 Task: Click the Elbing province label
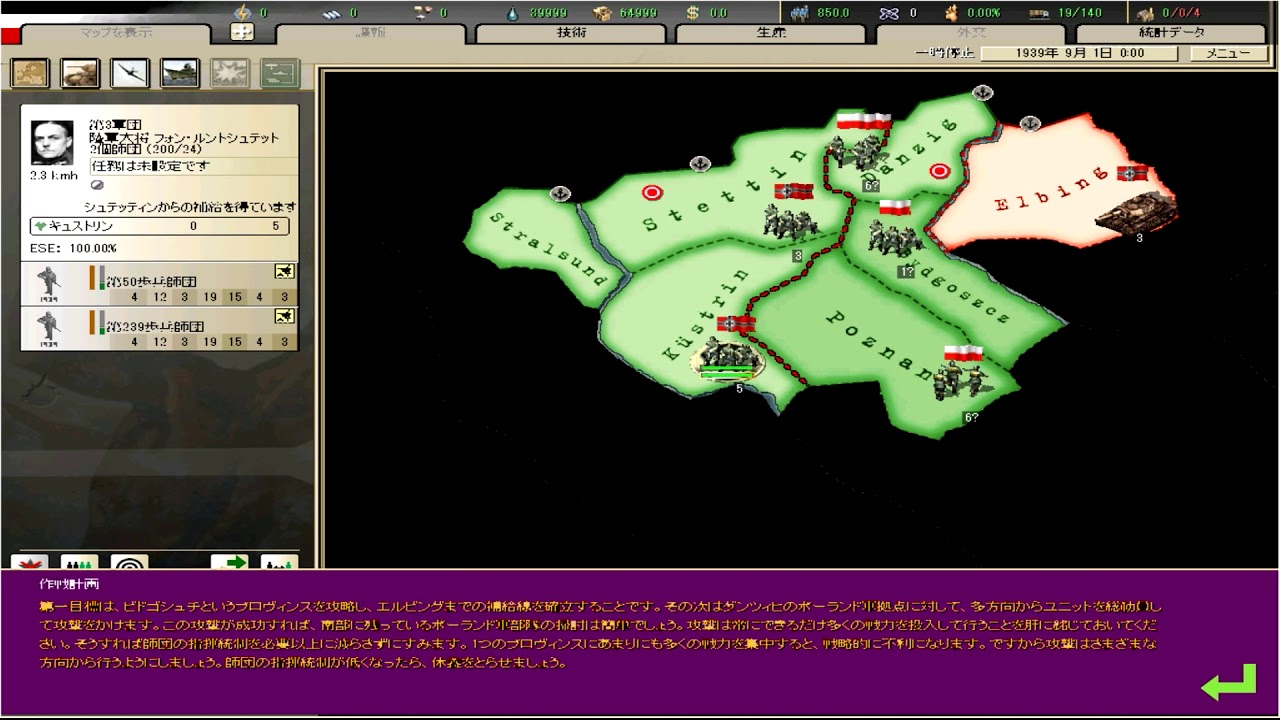point(1054,189)
